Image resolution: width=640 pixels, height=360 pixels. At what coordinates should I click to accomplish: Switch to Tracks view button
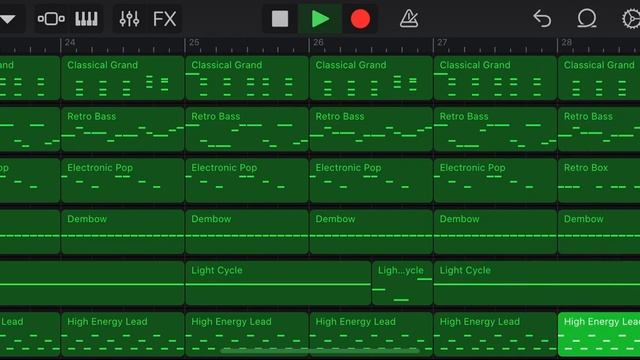click(x=51, y=19)
